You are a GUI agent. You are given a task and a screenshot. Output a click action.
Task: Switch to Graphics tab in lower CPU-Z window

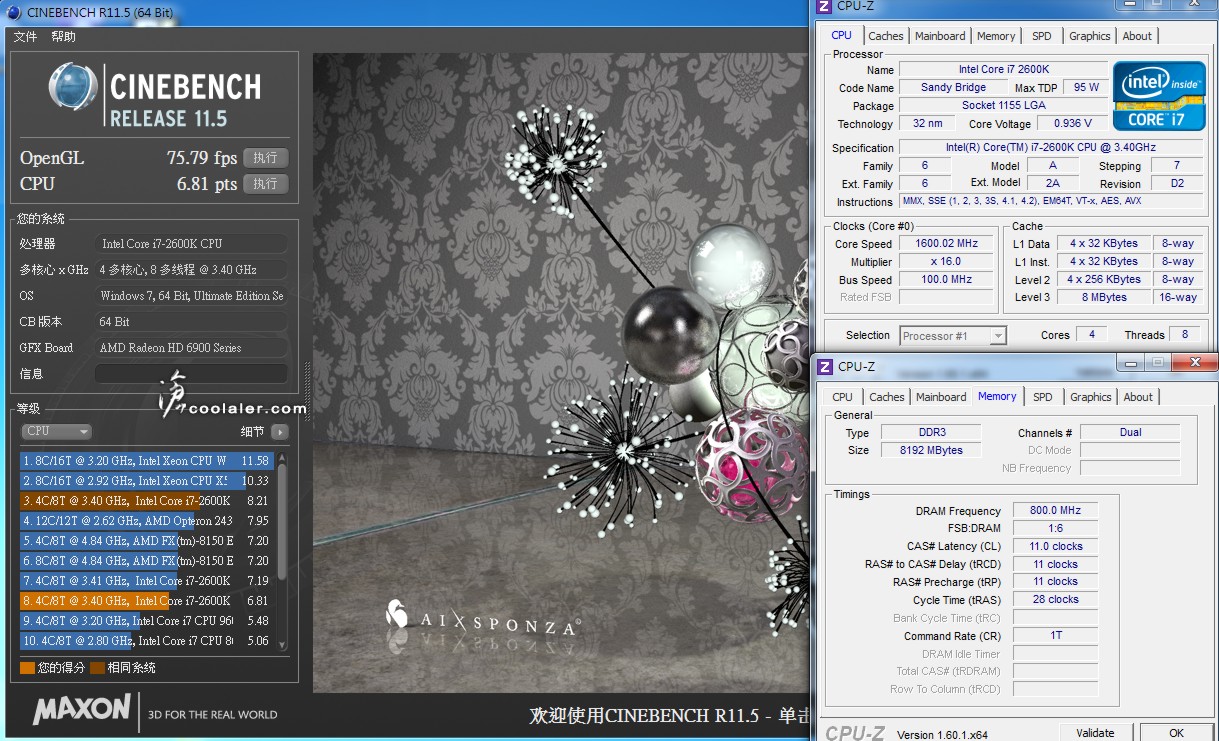coord(1091,397)
